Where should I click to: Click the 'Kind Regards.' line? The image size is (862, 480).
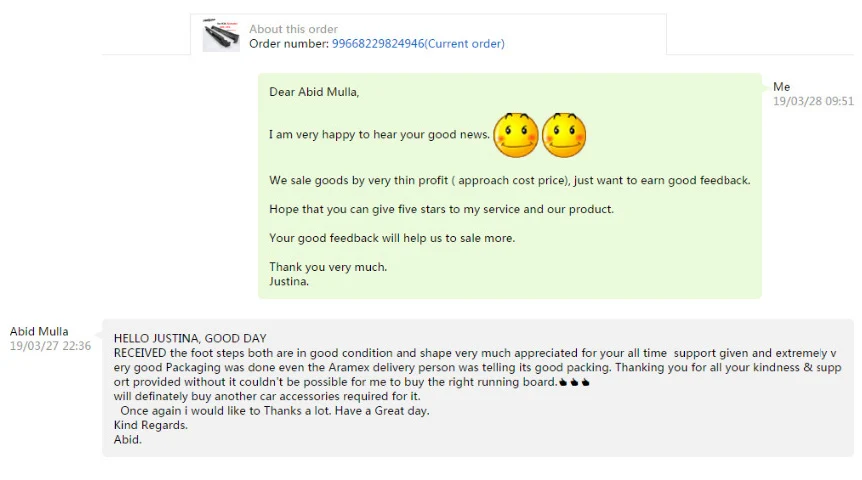point(151,425)
